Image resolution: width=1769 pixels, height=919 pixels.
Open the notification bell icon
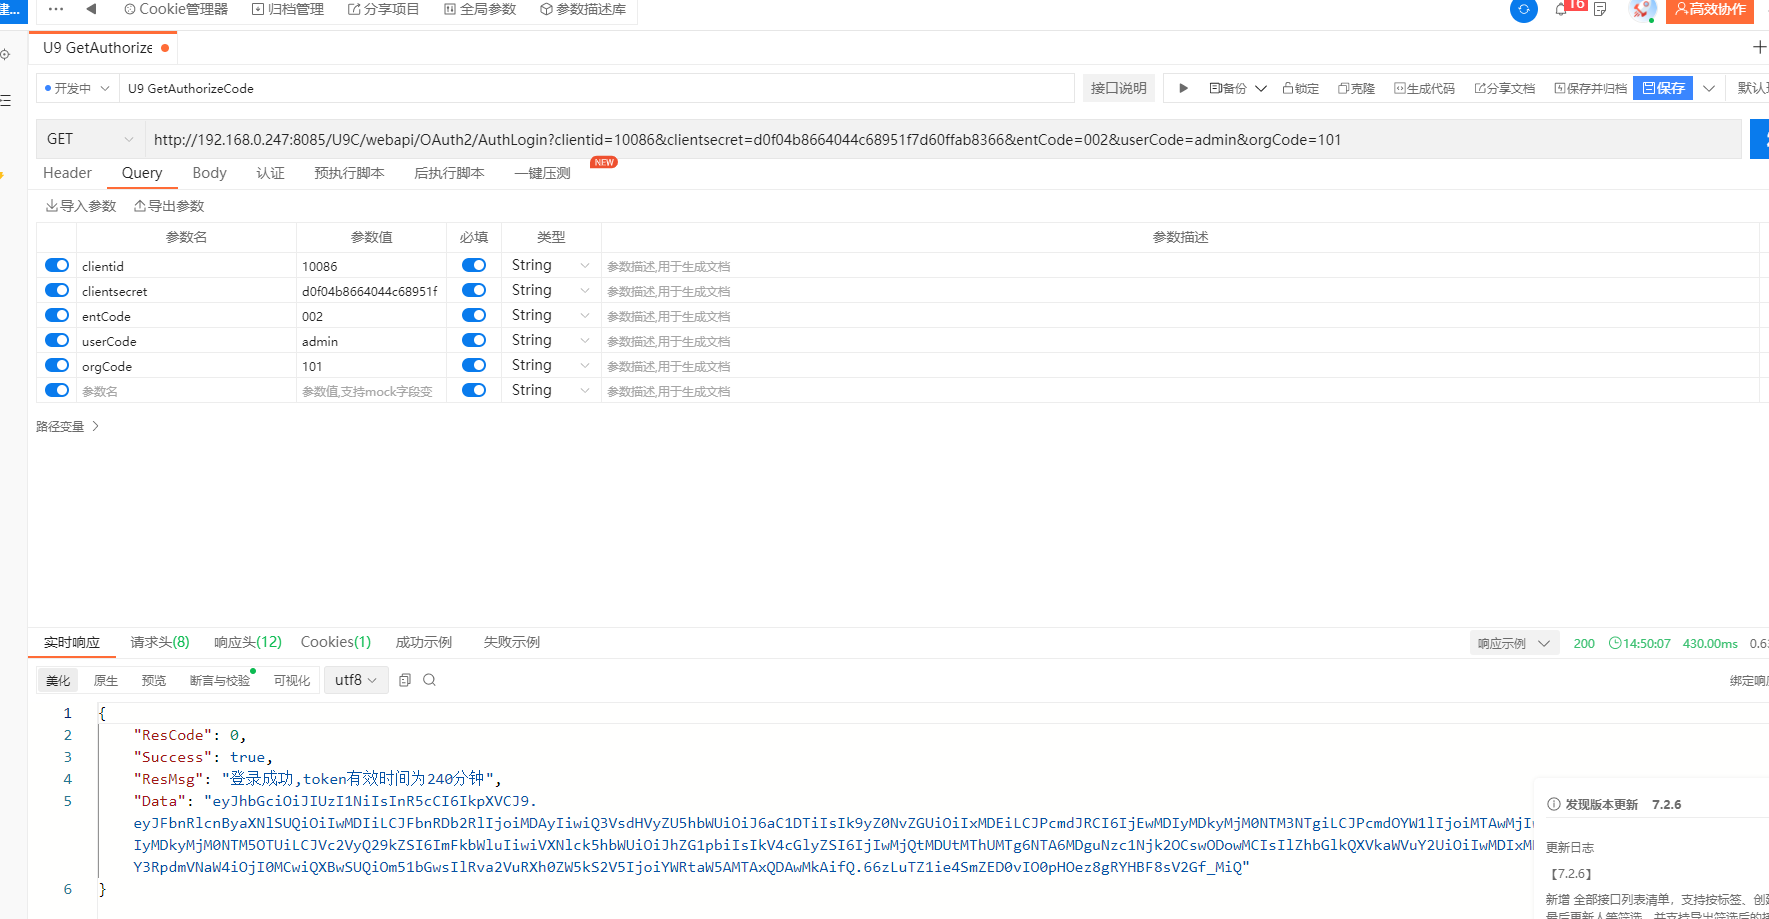click(1561, 10)
